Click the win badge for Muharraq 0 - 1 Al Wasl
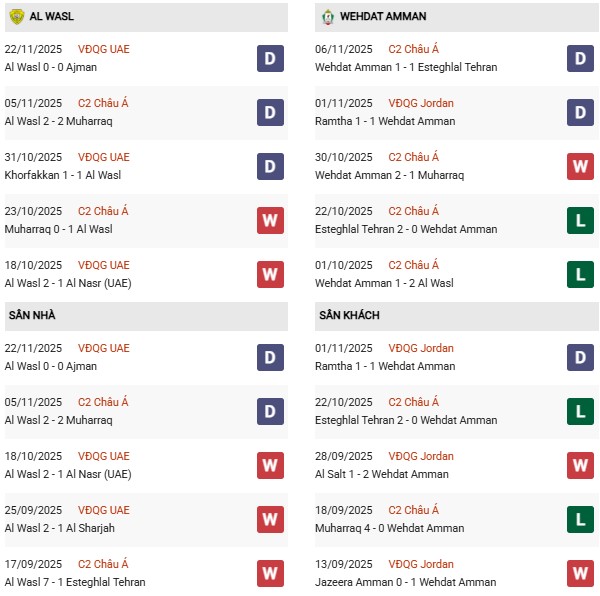This screenshot has height=596, width=600. tap(270, 220)
